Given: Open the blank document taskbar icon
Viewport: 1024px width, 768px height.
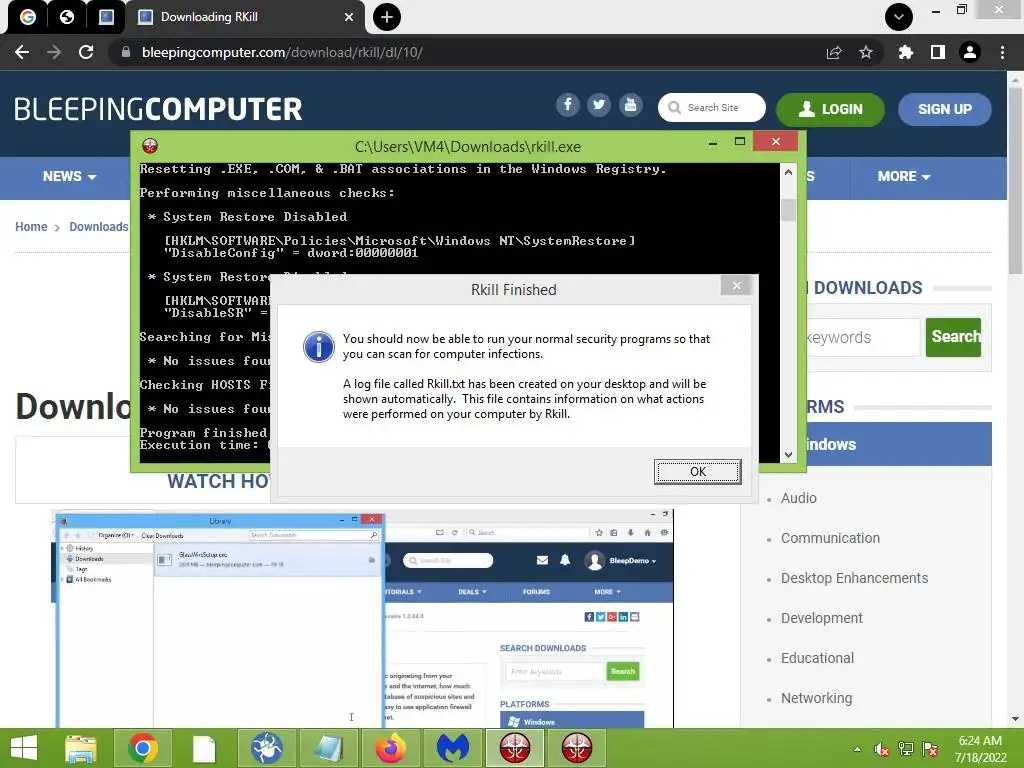Looking at the screenshot, I should (x=204, y=748).
